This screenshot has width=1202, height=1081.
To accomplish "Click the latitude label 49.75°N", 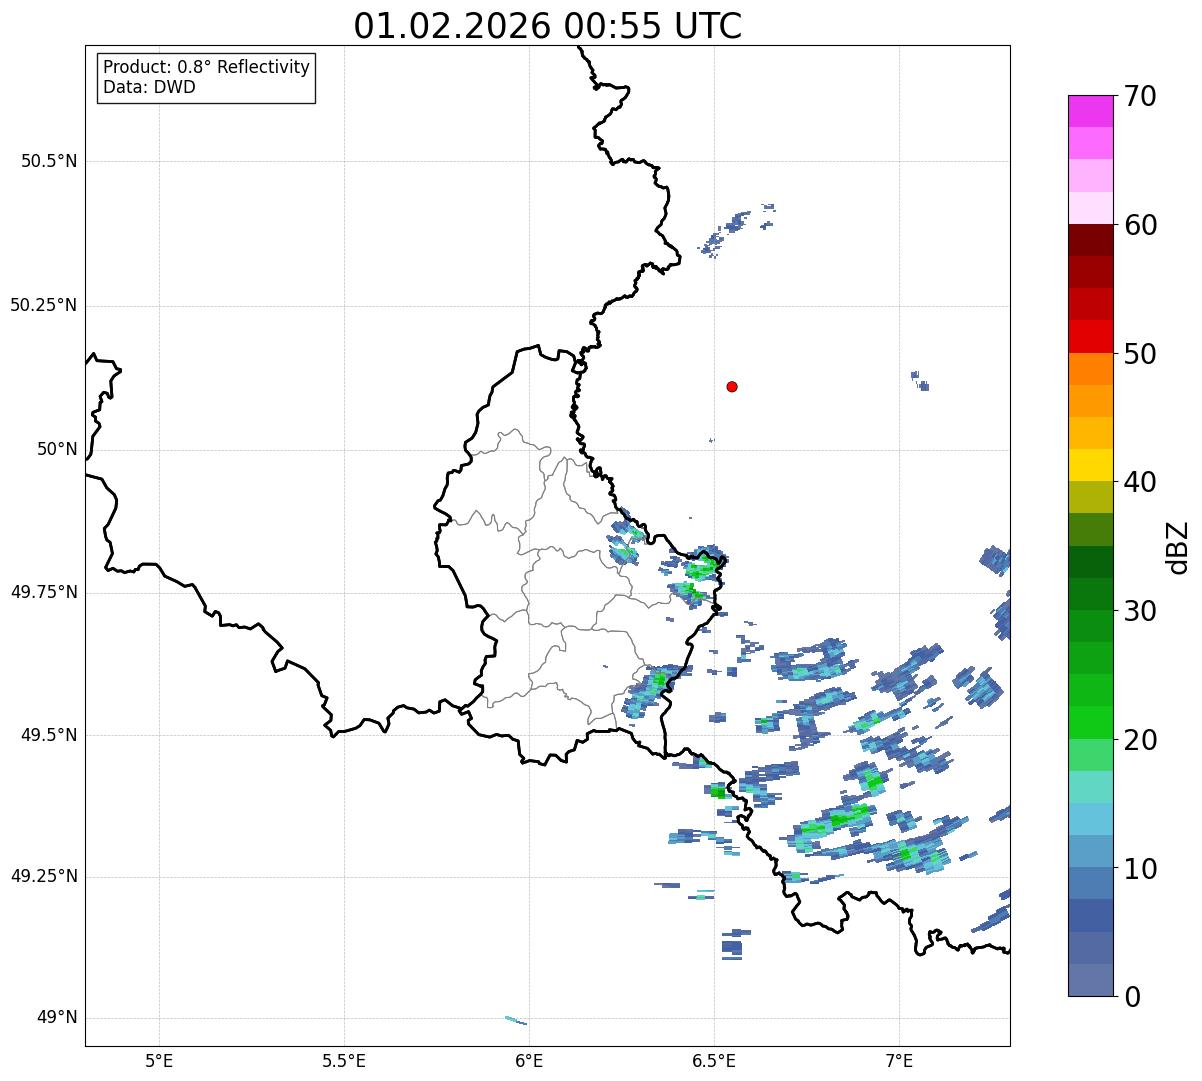I will [43, 592].
